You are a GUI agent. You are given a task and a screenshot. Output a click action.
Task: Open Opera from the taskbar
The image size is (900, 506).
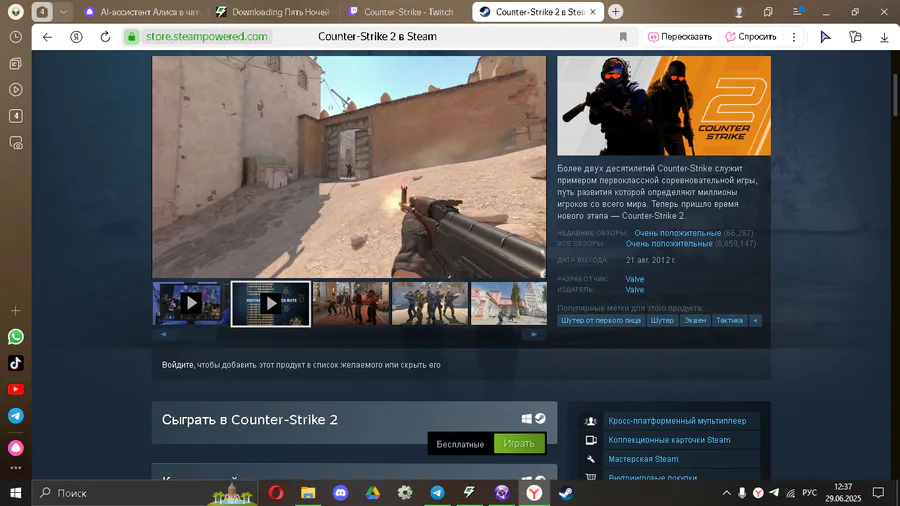[x=276, y=493]
